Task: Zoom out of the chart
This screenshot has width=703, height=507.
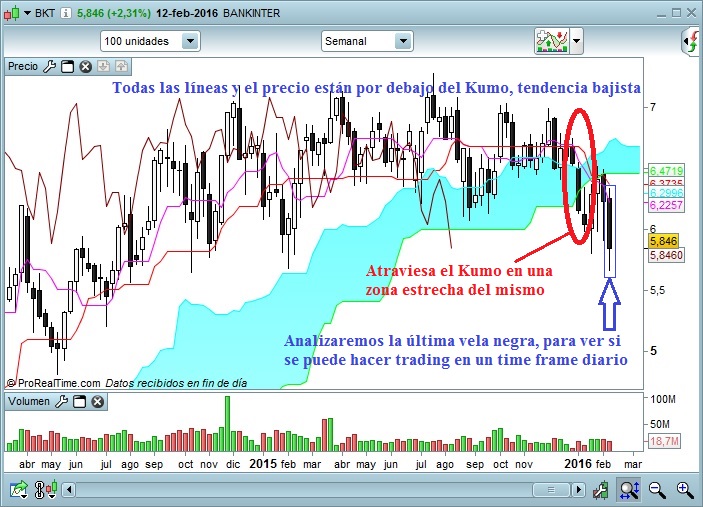Action: coord(657,490)
